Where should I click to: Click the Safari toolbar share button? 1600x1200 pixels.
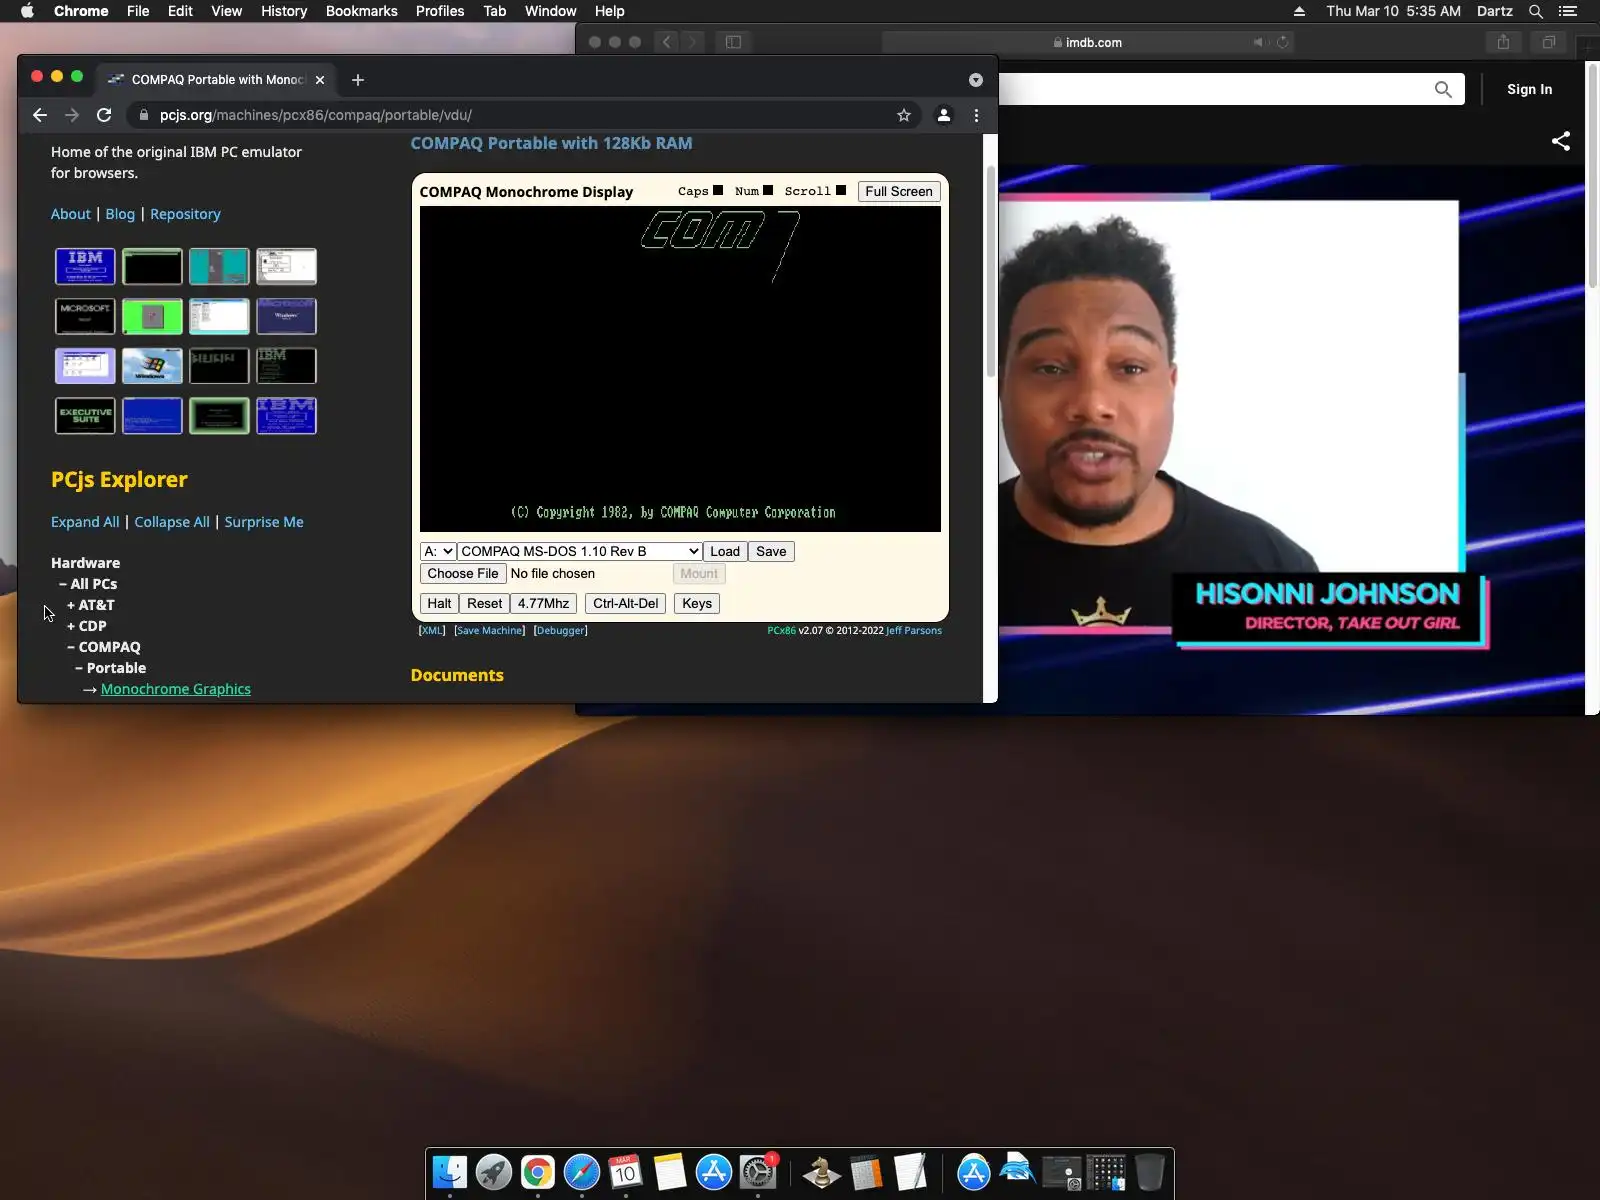[x=1503, y=42]
